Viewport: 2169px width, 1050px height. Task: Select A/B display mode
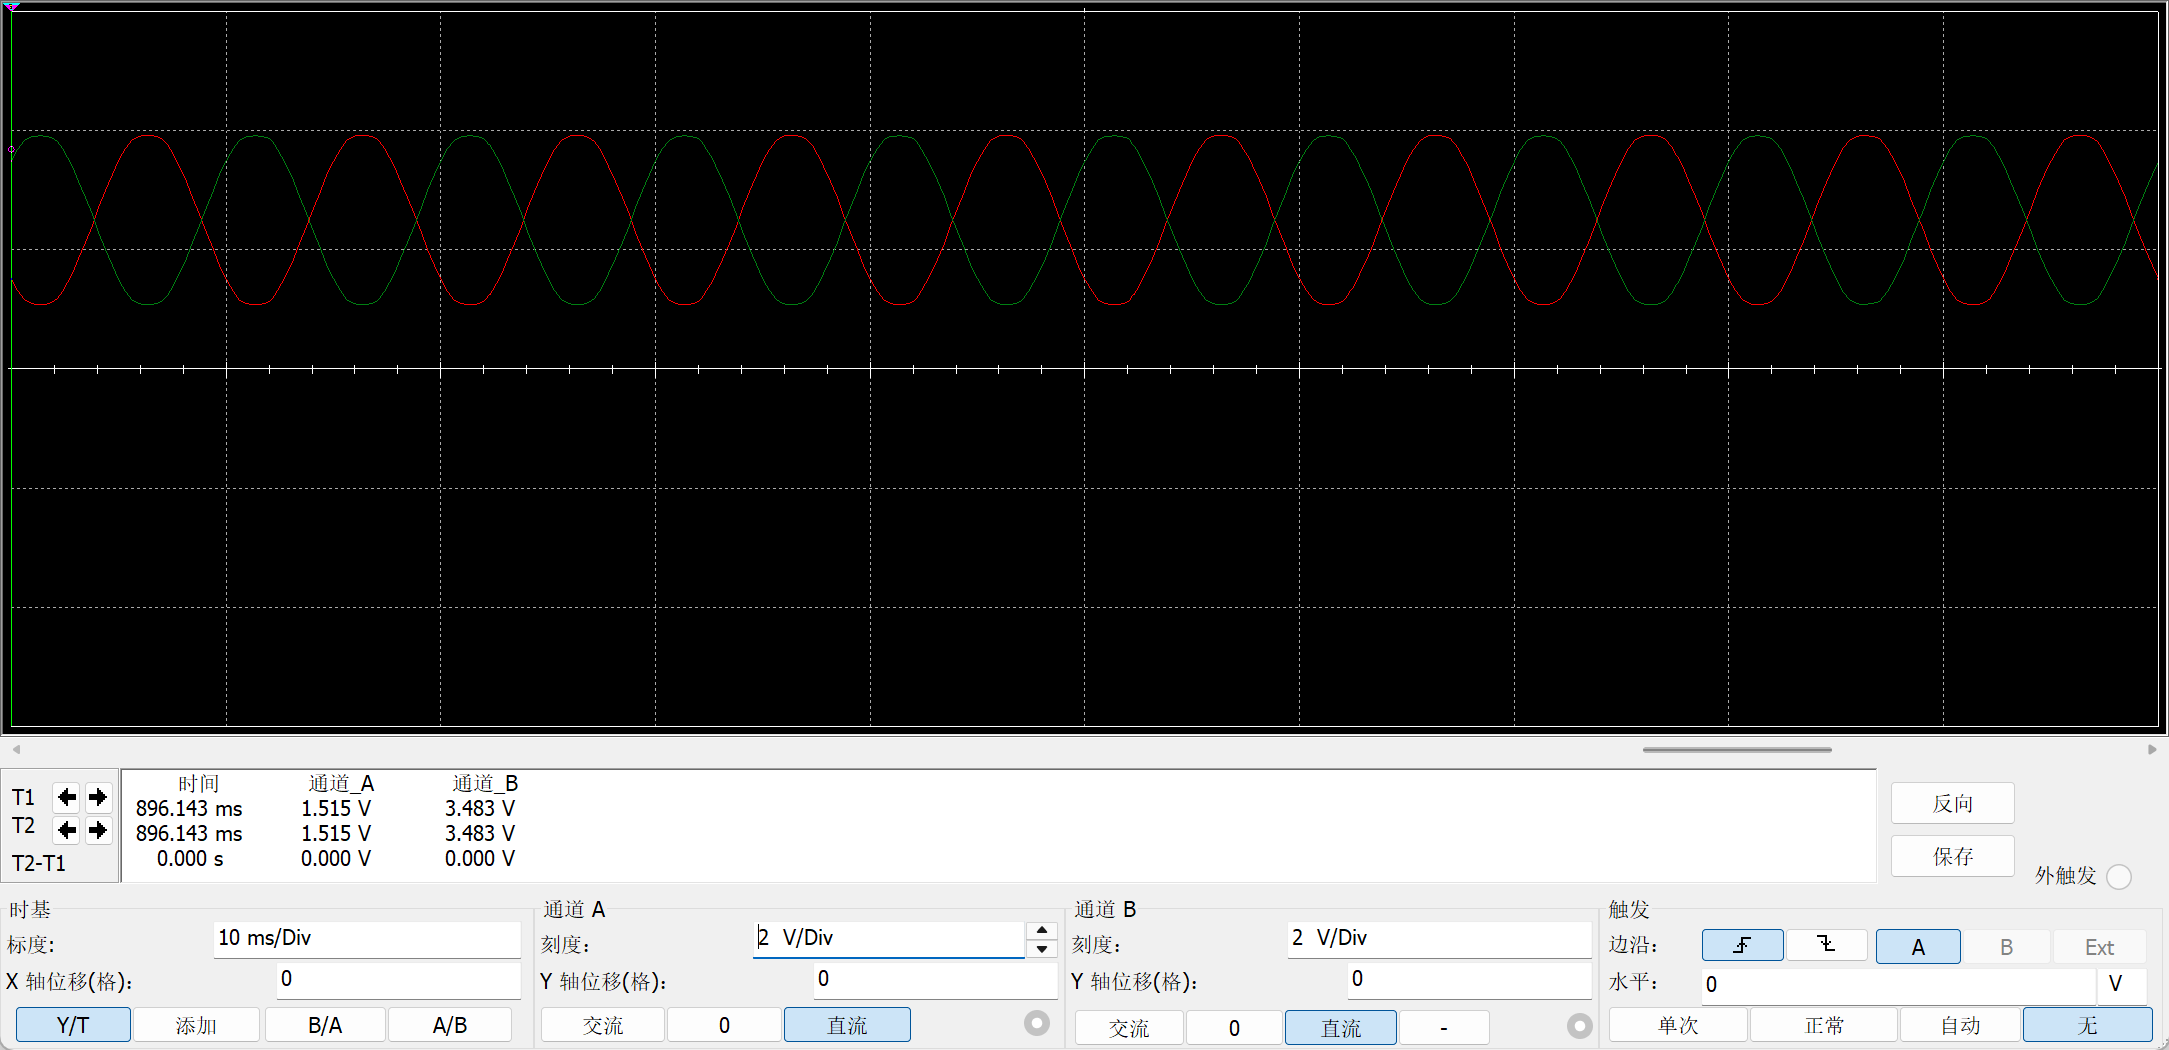point(450,1025)
